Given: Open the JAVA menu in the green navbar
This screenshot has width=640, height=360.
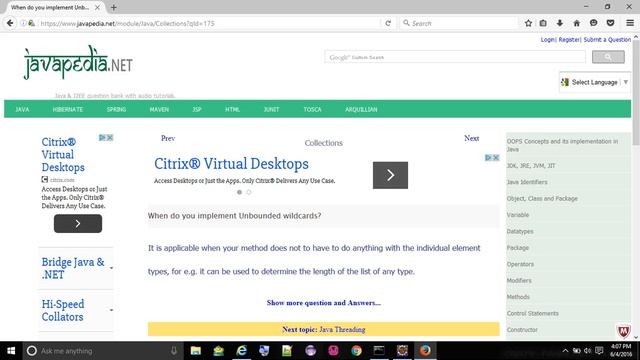Looking at the screenshot, I should tap(22, 109).
